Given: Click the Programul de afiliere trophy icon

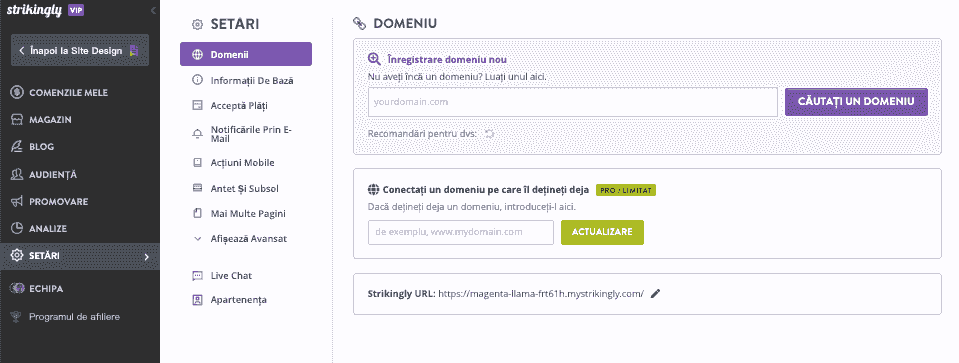Looking at the screenshot, I should click(x=17, y=317).
